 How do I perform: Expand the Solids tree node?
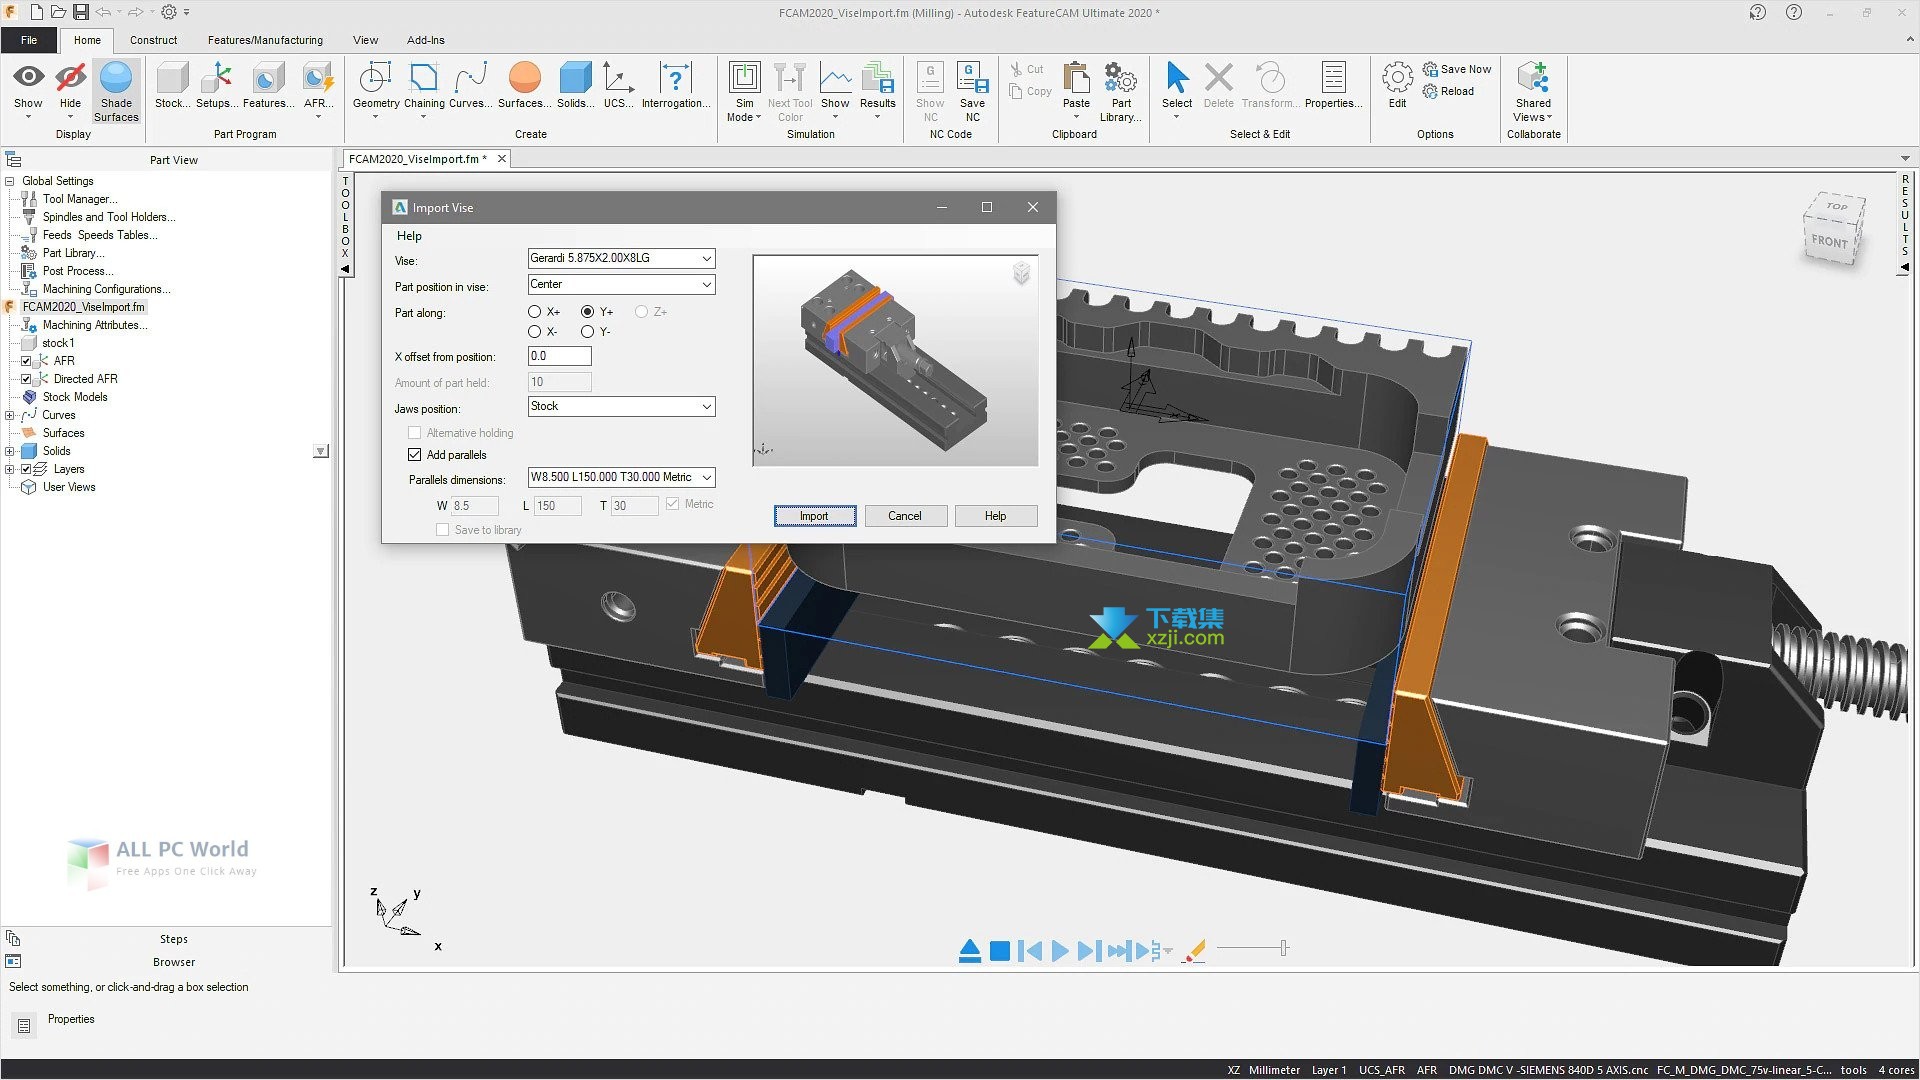(x=10, y=451)
